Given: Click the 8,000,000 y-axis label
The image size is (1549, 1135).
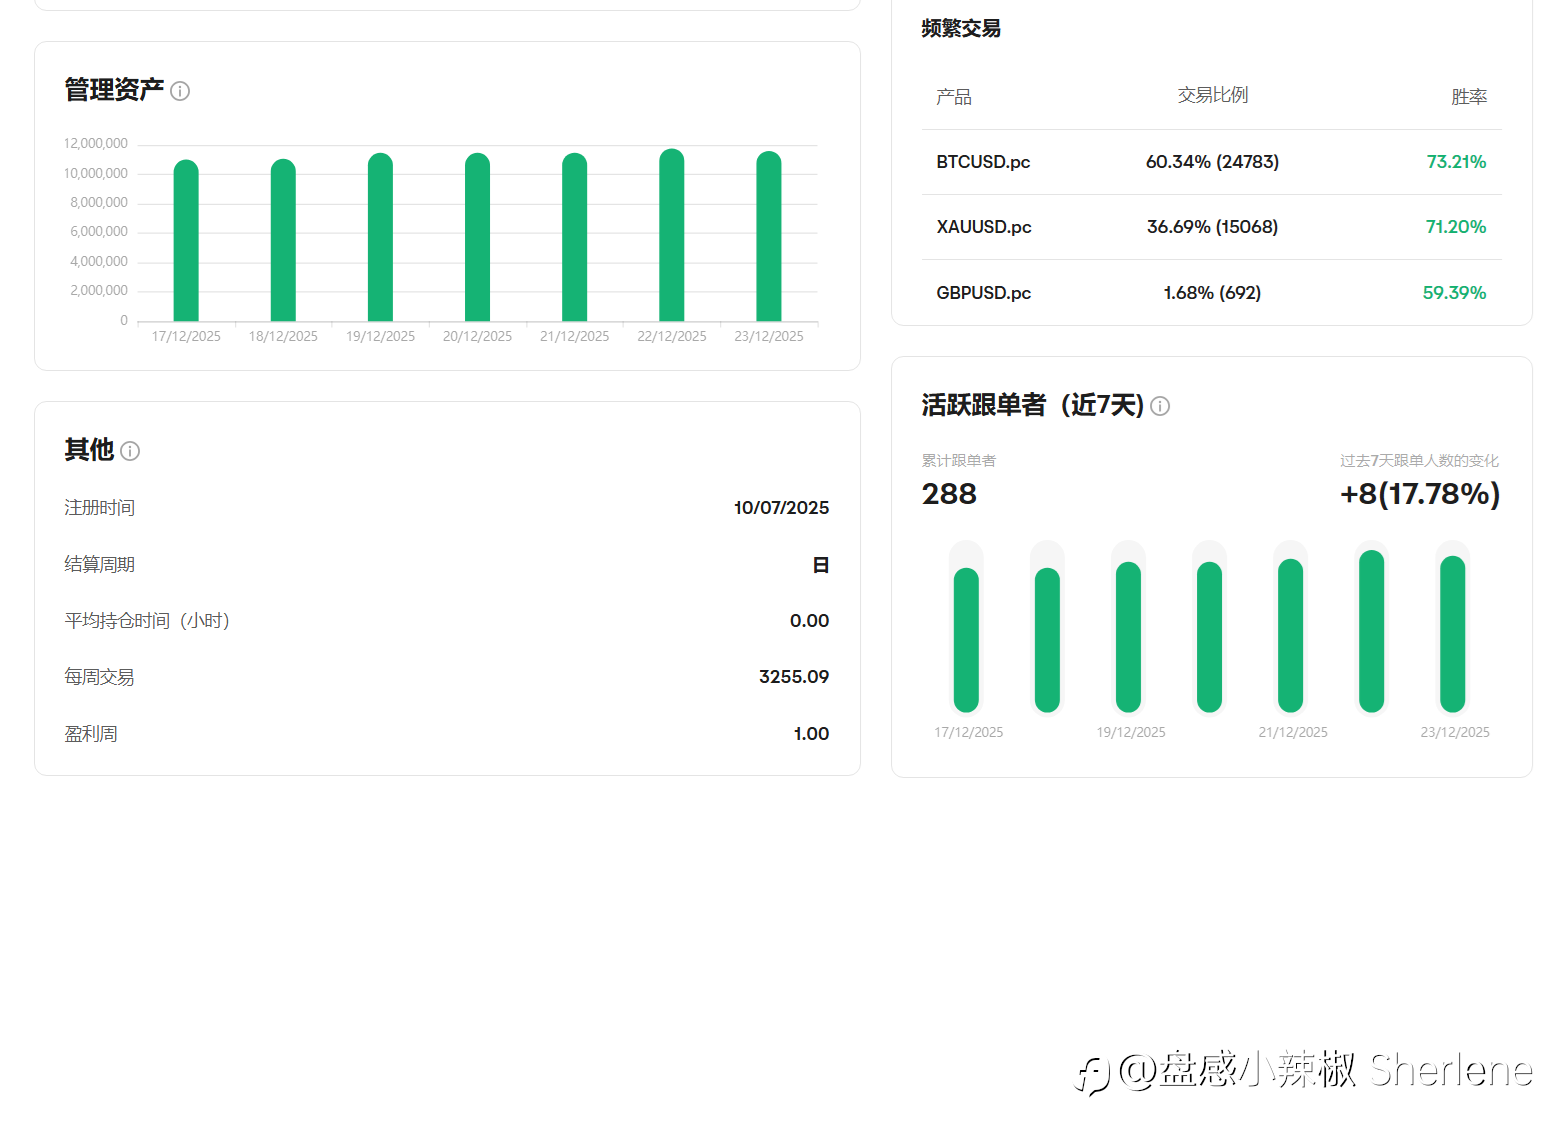Looking at the screenshot, I should coord(99,203).
